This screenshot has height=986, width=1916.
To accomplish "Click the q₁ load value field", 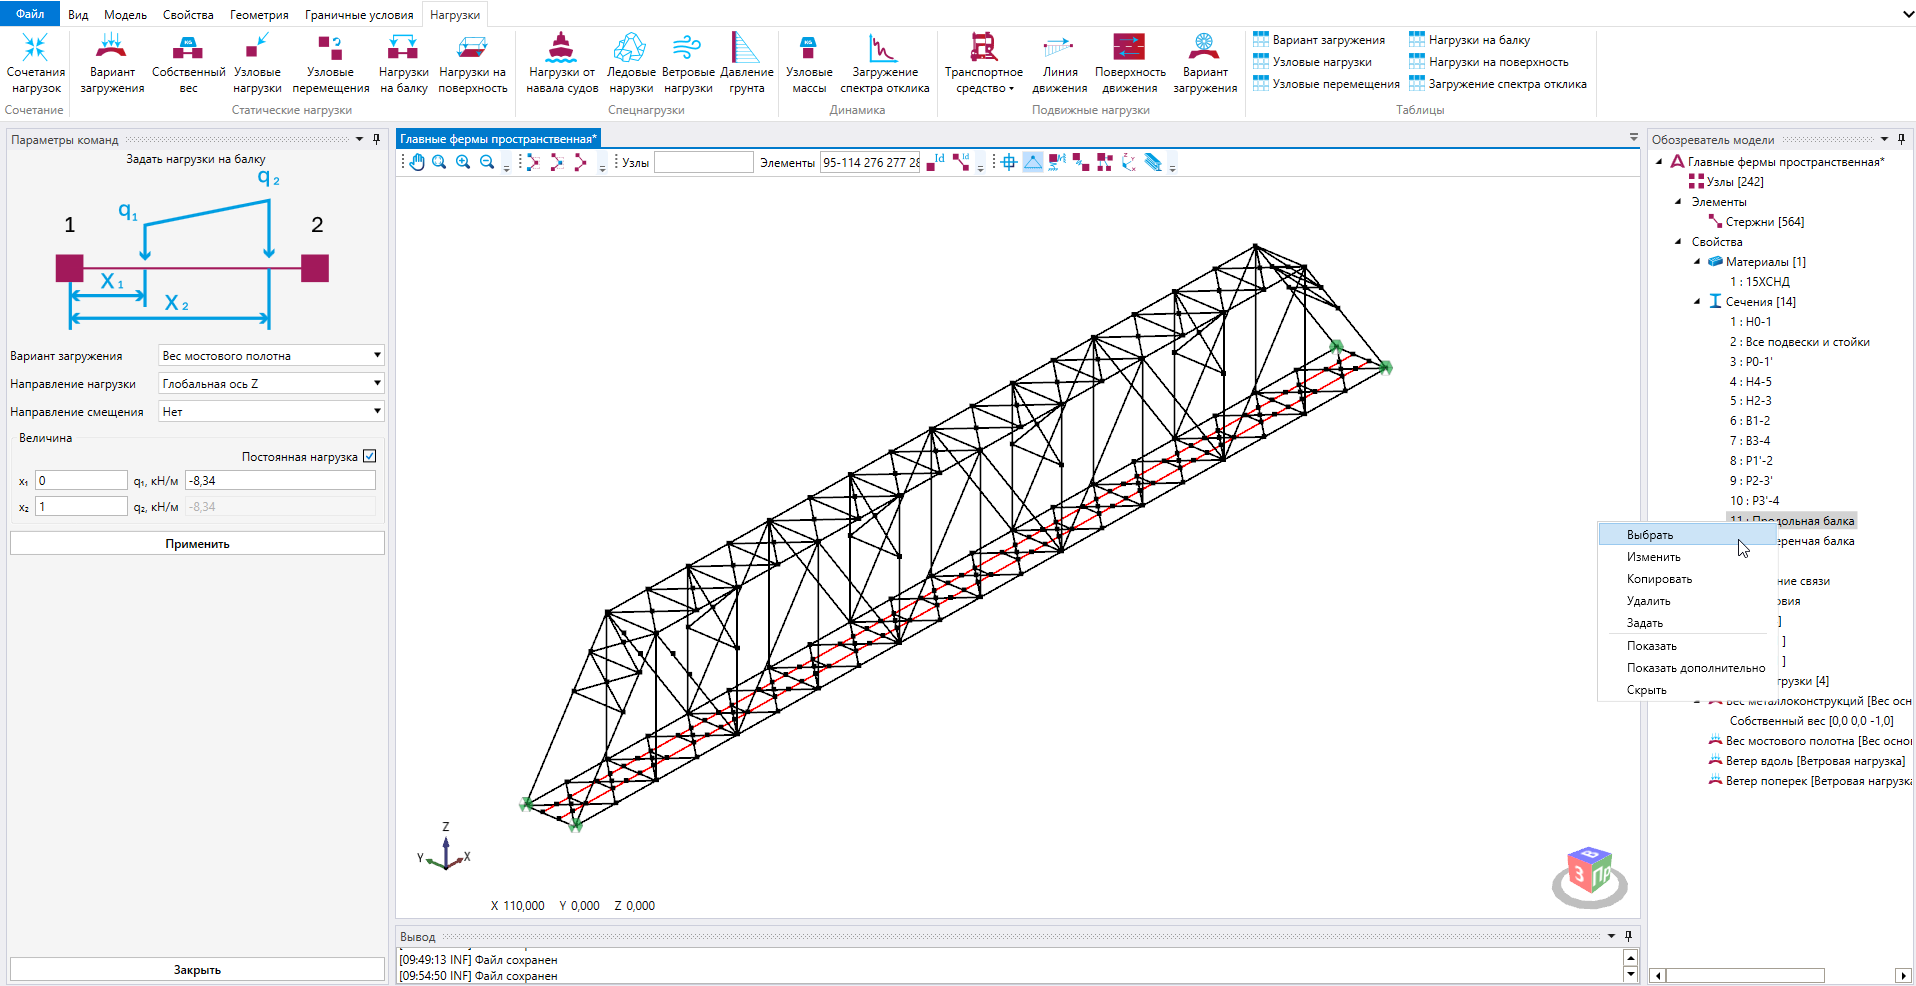I will (x=280, y=480).
